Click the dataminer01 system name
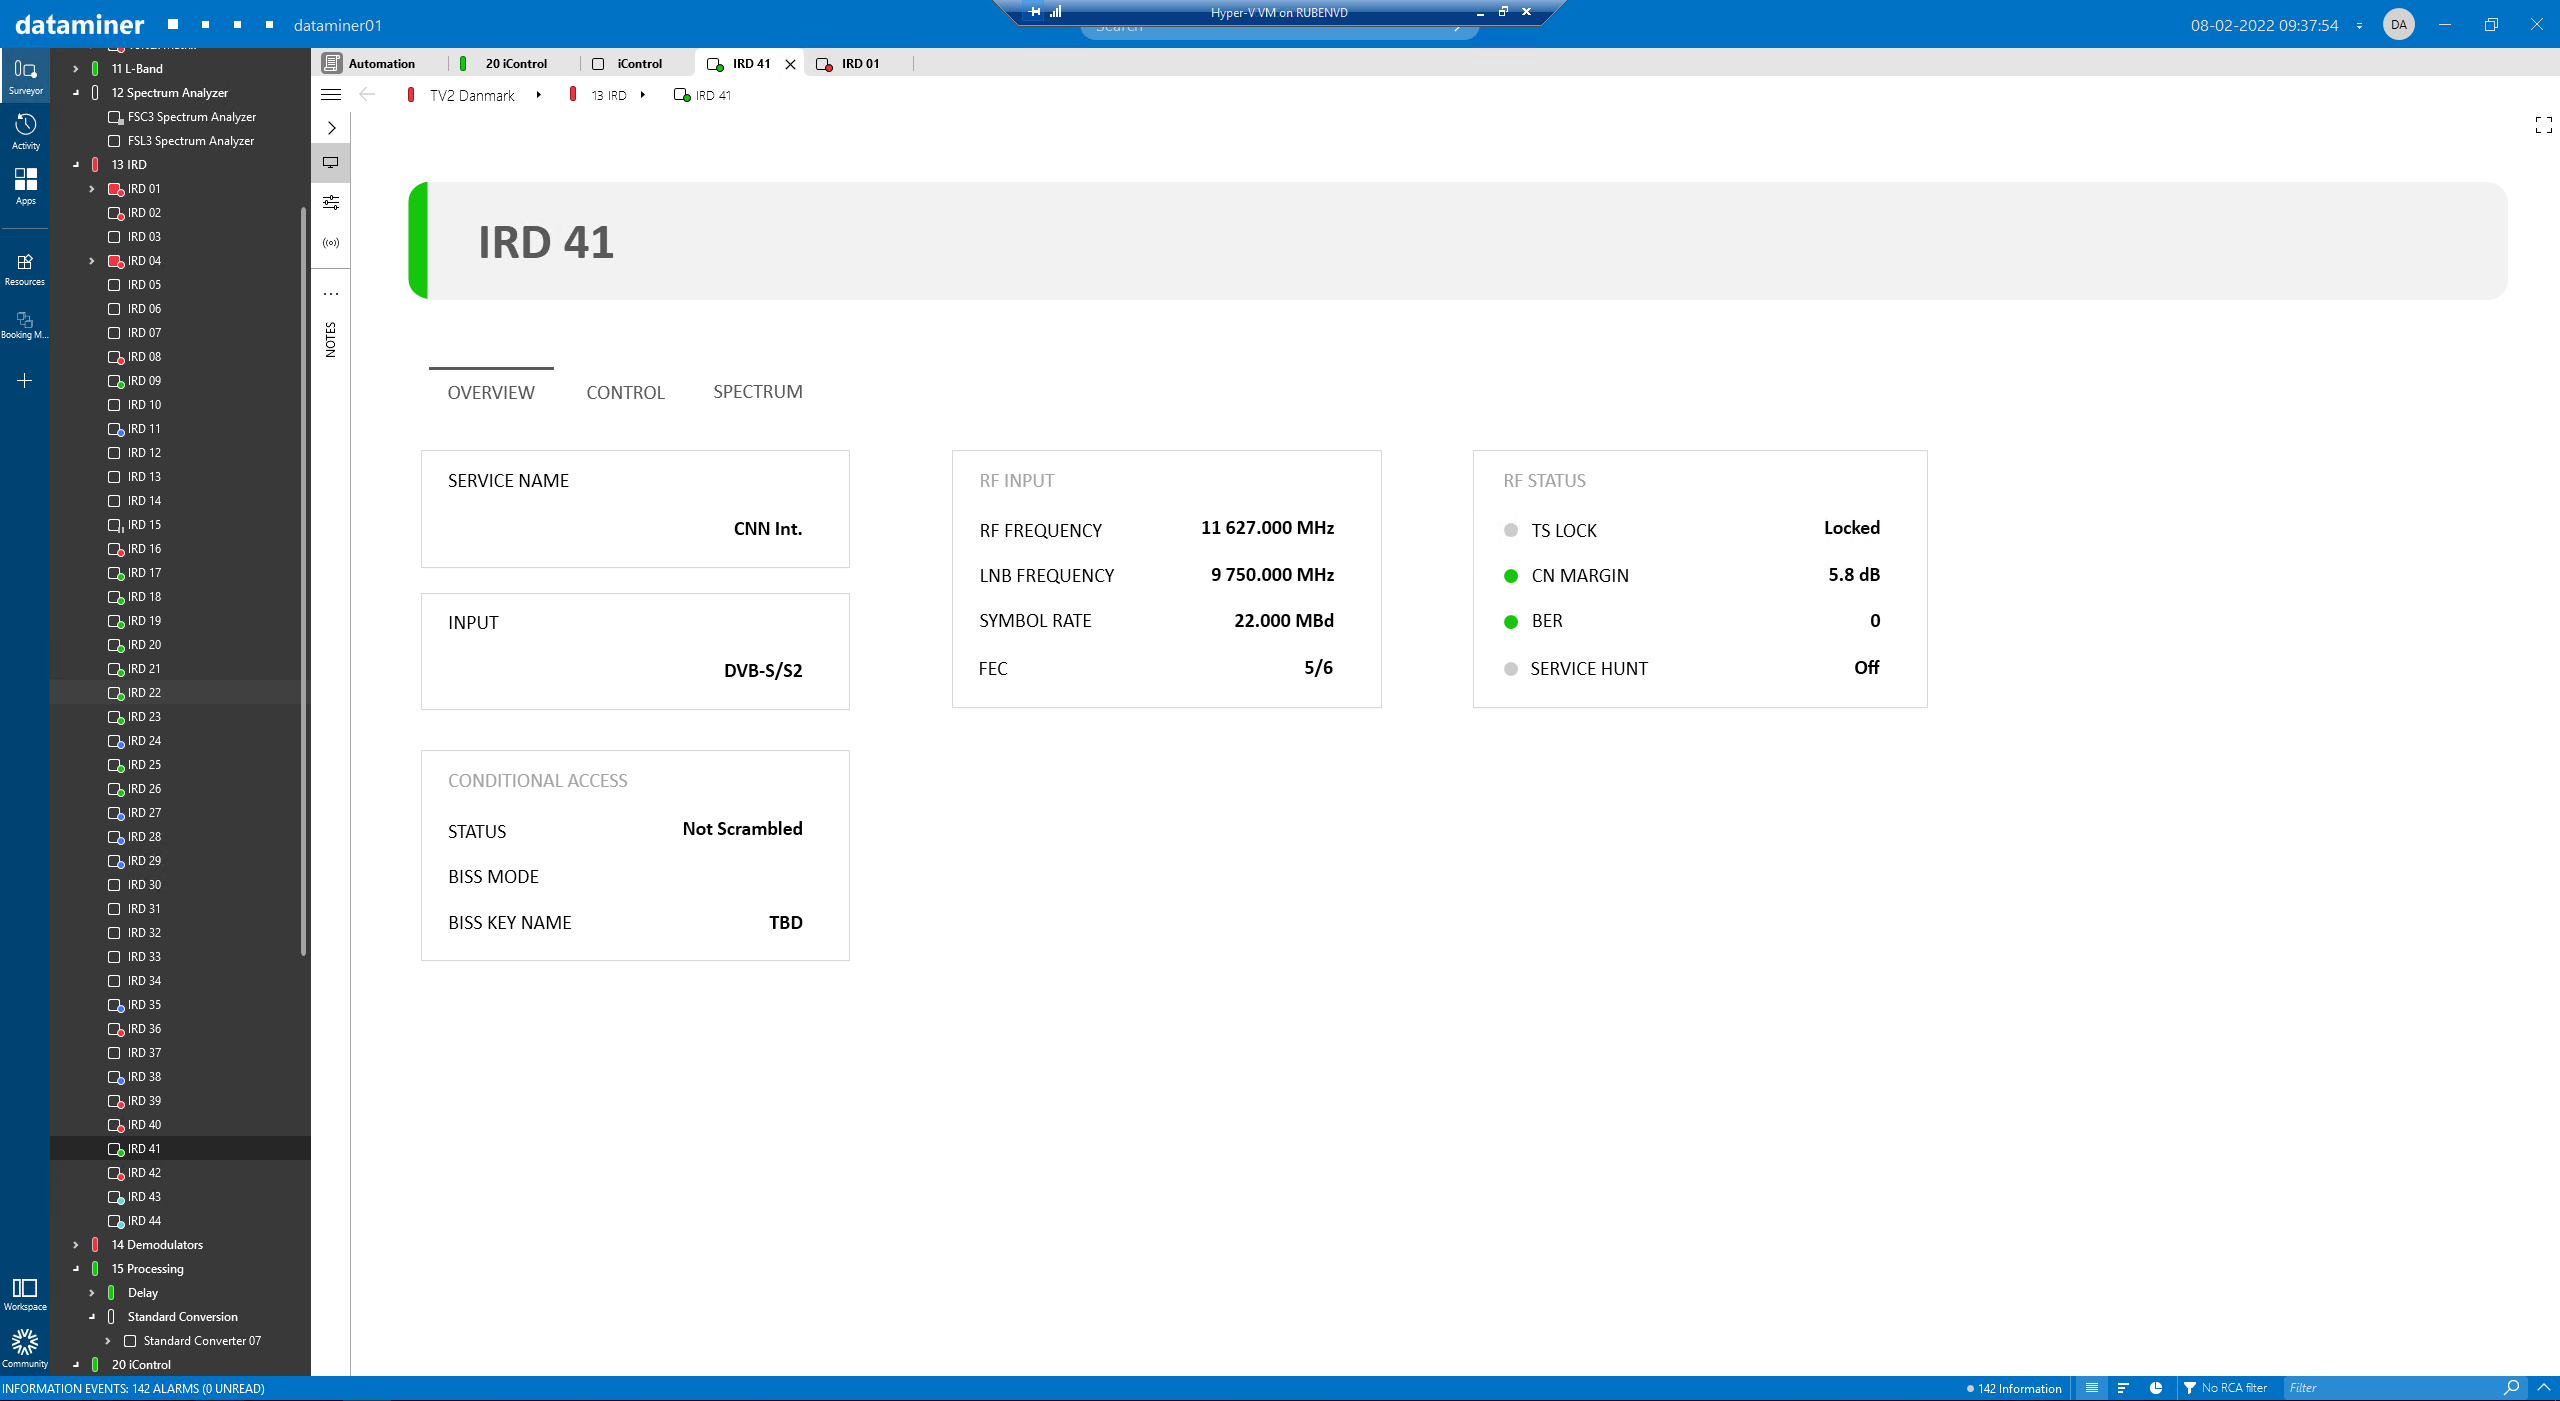 pyautogui.click(x=337, y=25)
